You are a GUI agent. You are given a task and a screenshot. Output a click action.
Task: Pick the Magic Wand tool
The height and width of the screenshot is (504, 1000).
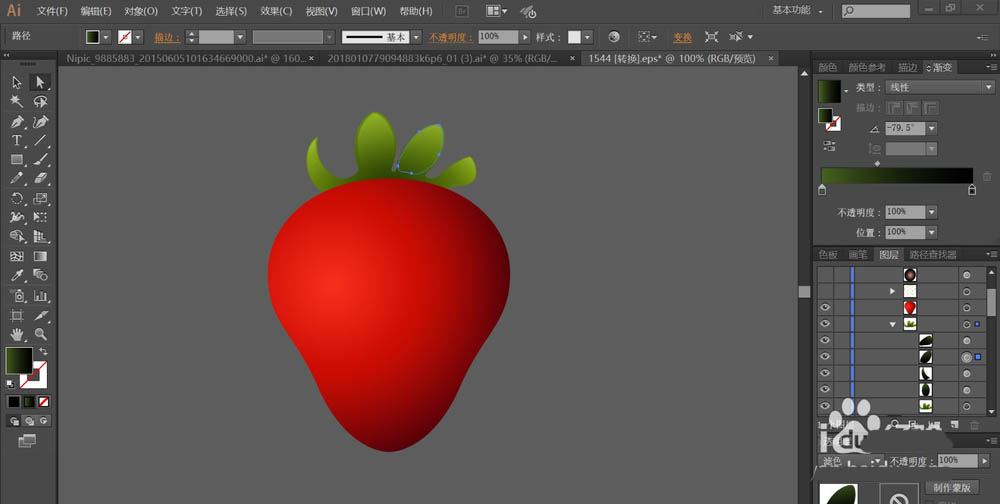click(17, 101)
